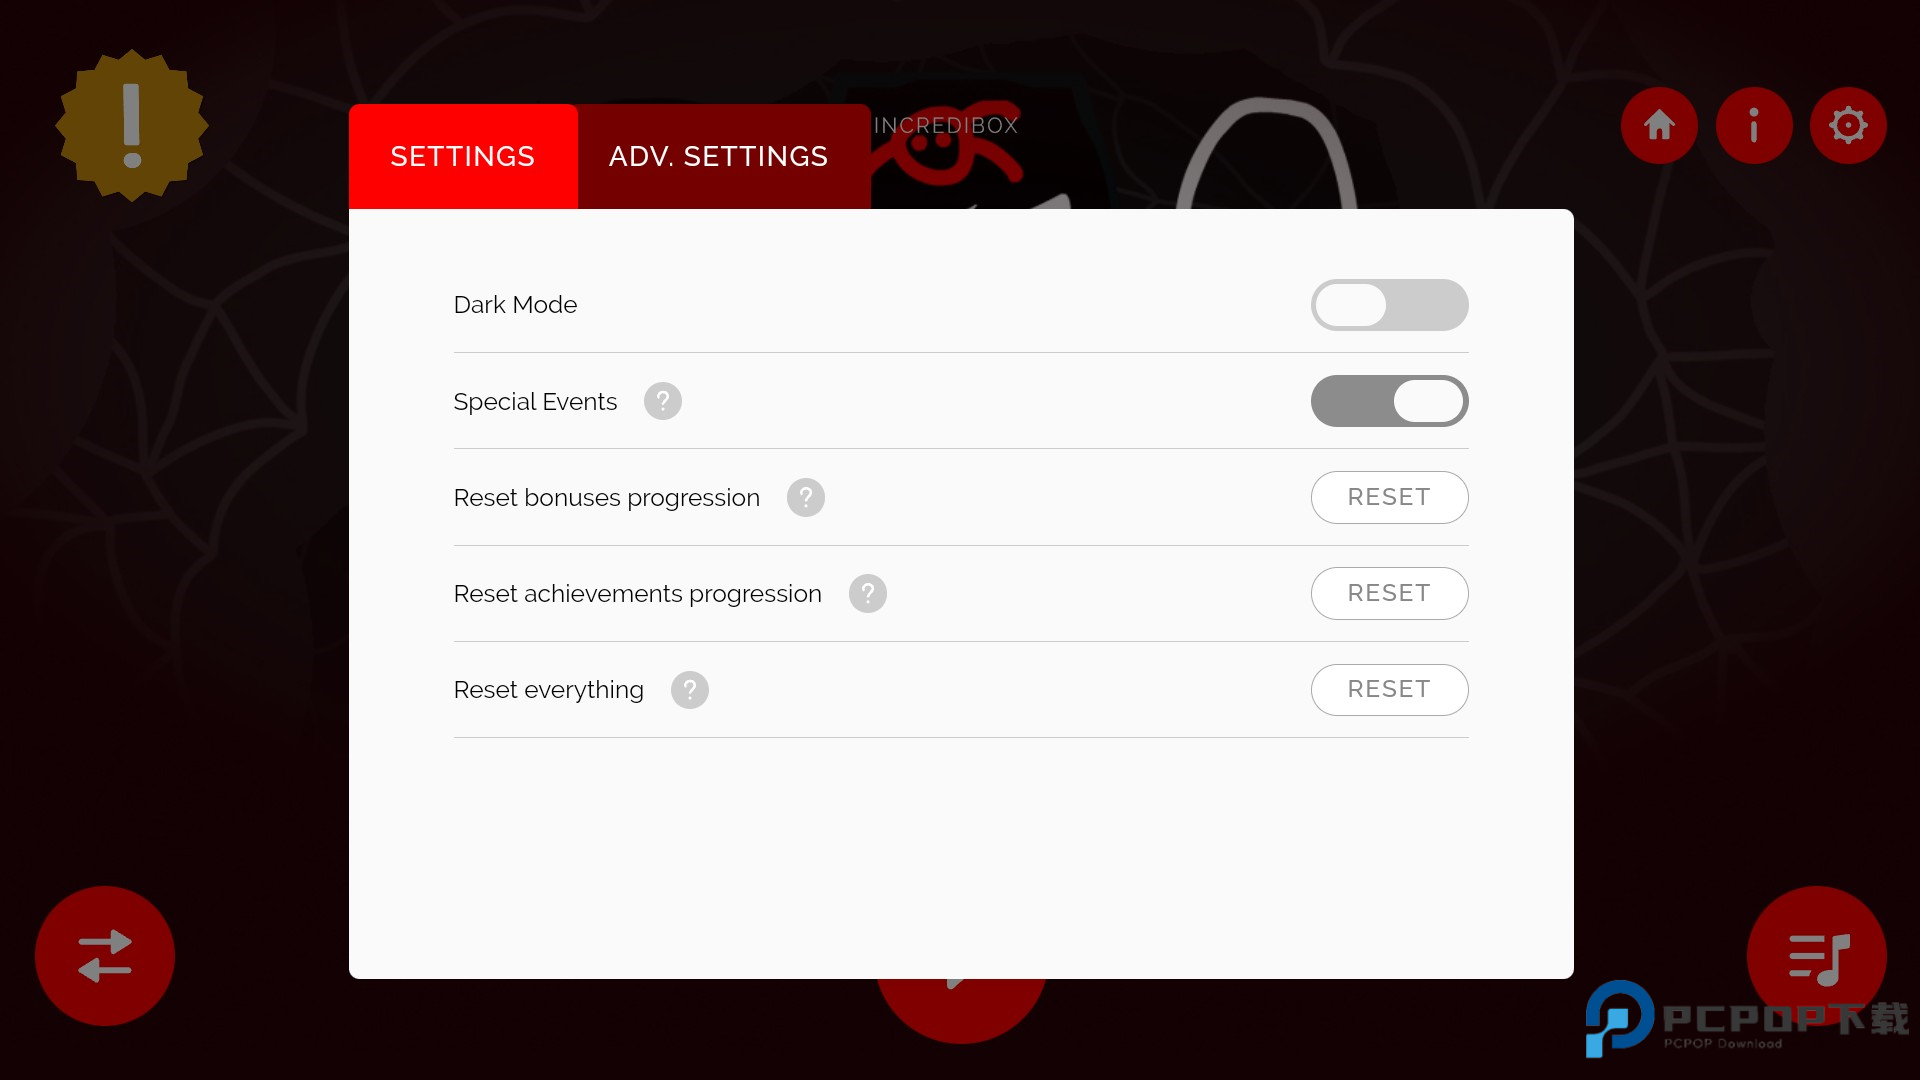Image resolution: width=1920 pixels, height=1080 pixels.
Task: Toggle the Dark Mode switch
Action: [x=1389, y=305]
